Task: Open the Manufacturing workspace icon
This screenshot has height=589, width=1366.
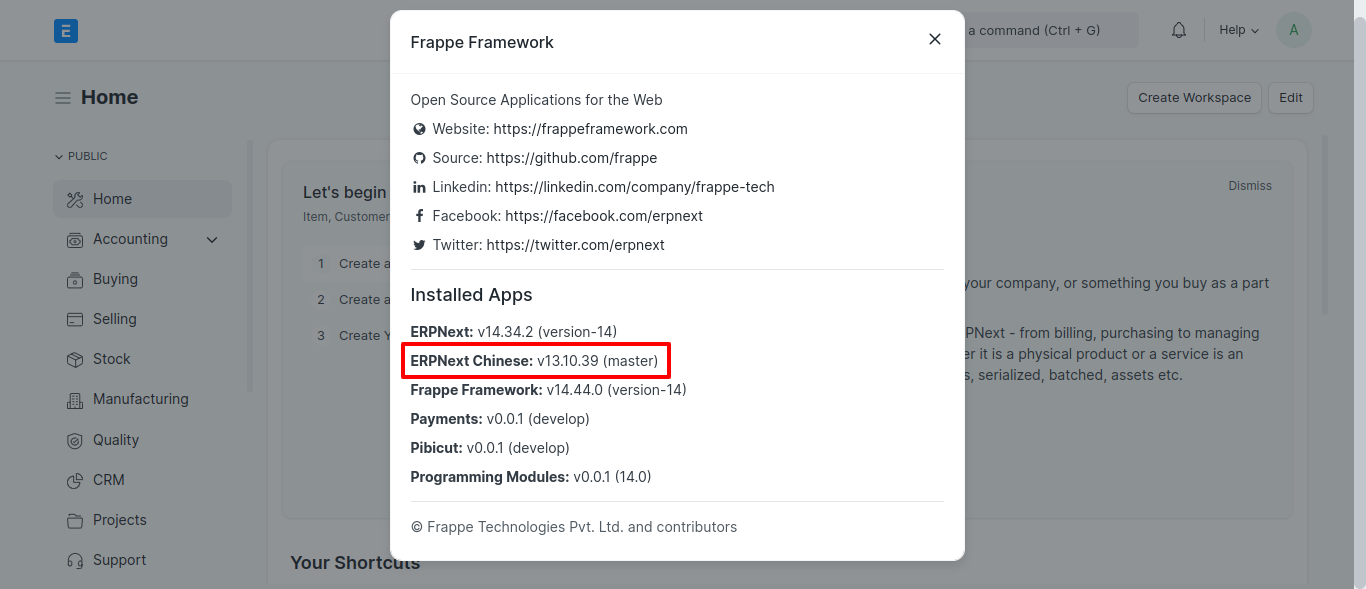Action: (75, 400)
